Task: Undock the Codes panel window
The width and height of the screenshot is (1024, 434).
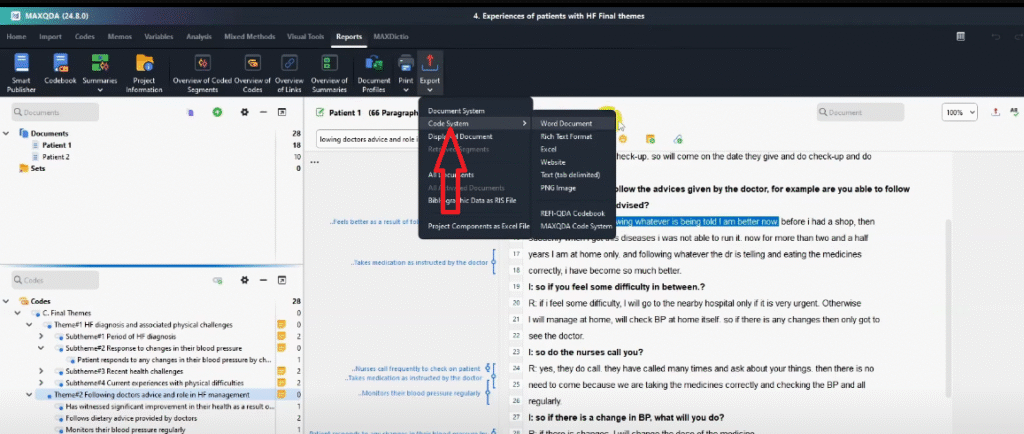Action: [282, 280]
